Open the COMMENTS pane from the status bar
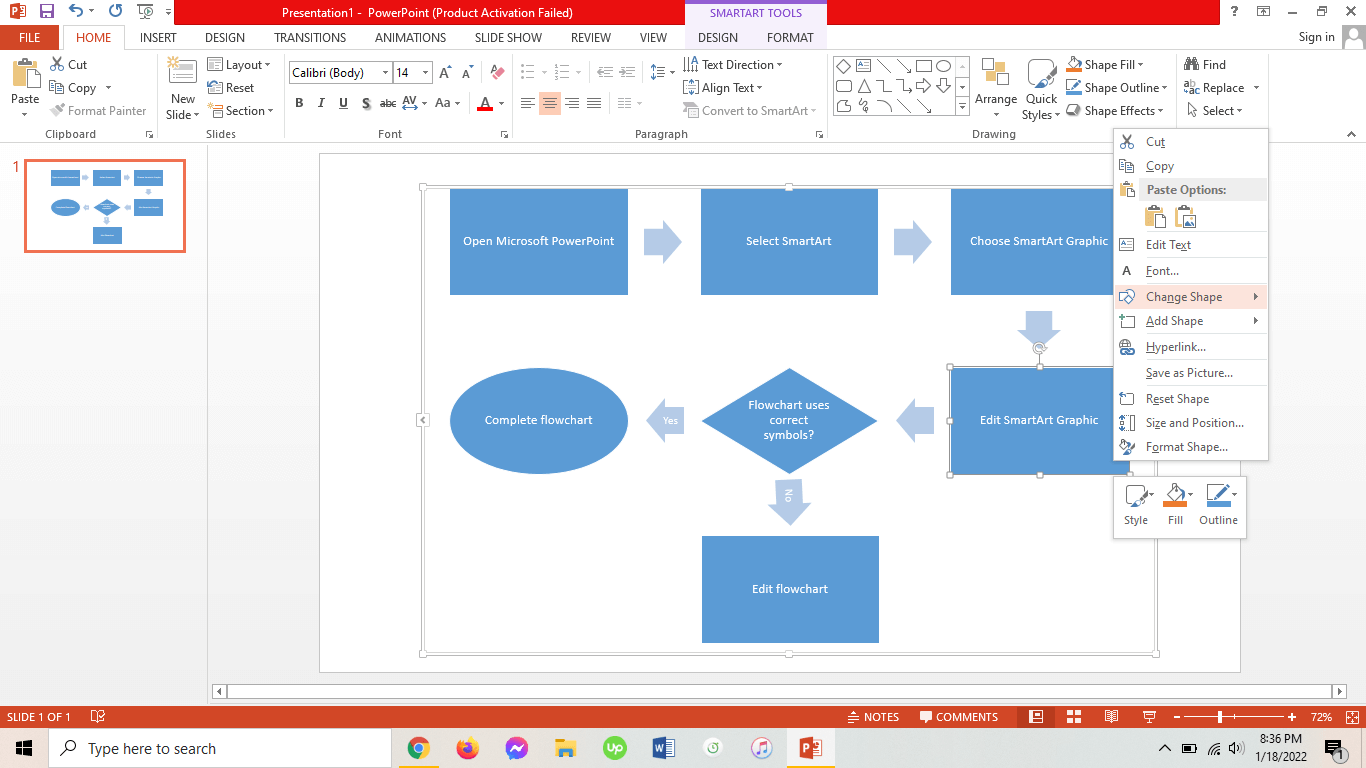1366x768 pixels. coord(960,716)
